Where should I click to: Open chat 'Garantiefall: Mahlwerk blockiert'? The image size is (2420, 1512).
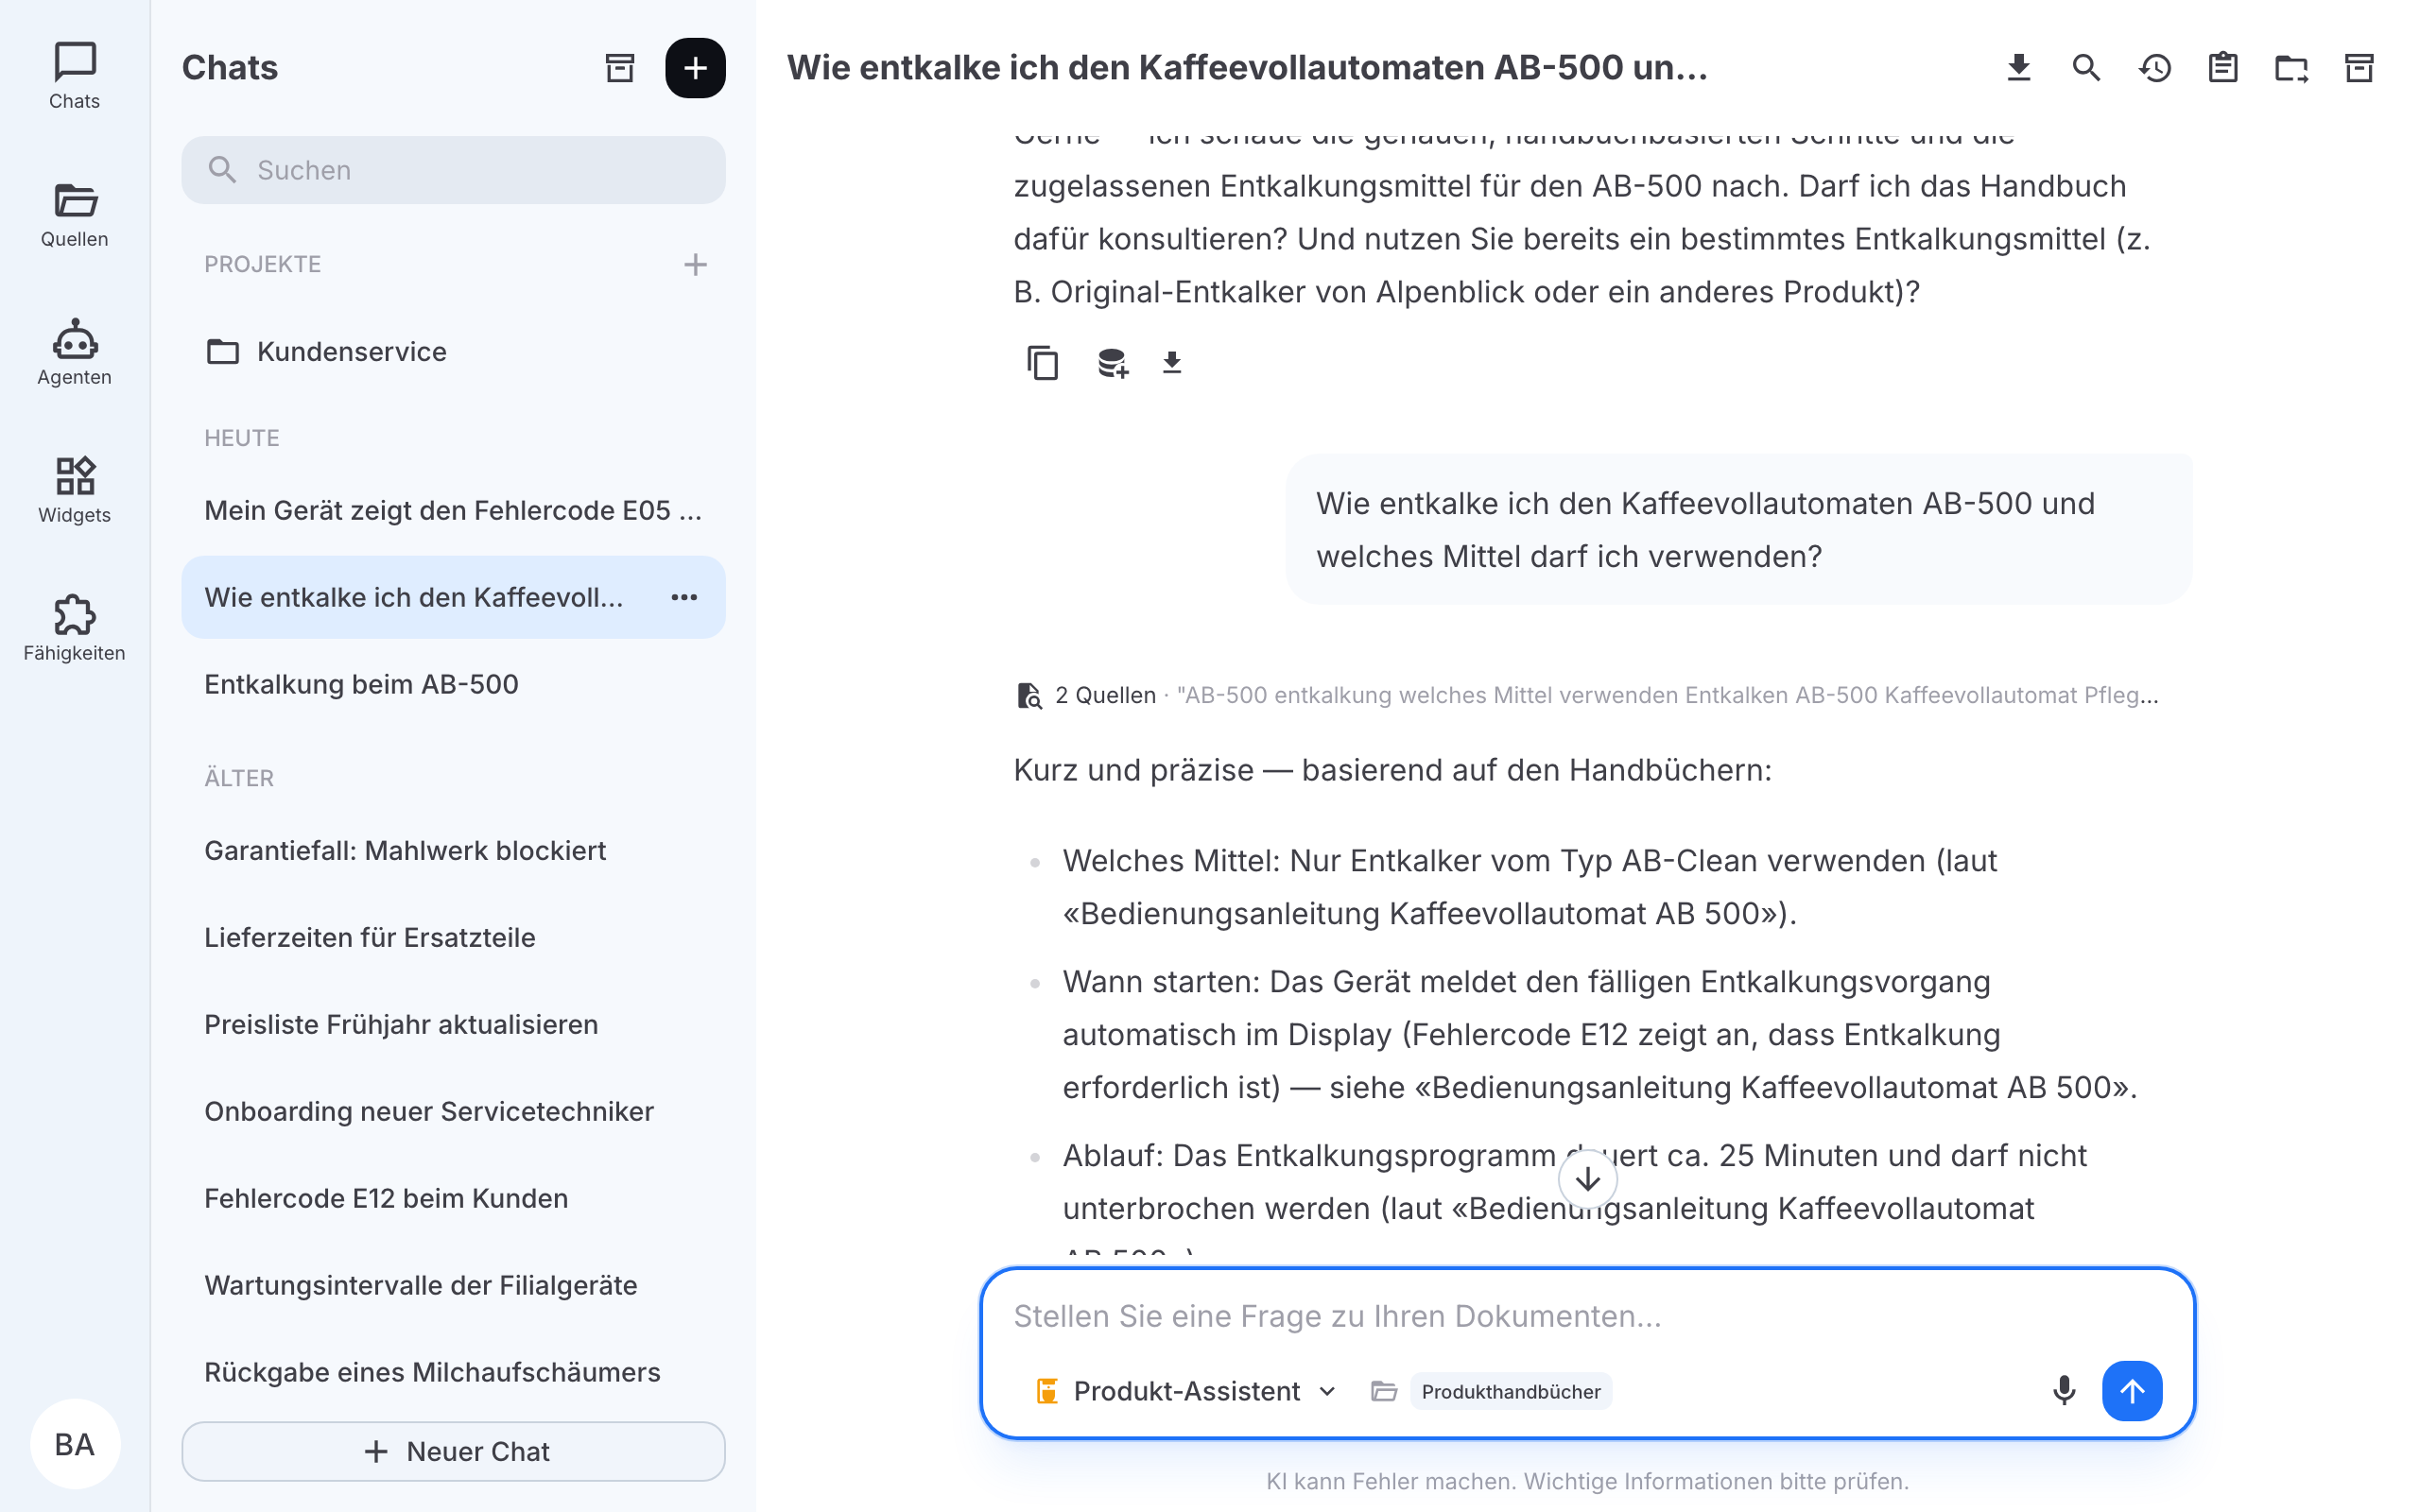click(x=453, y=850)
